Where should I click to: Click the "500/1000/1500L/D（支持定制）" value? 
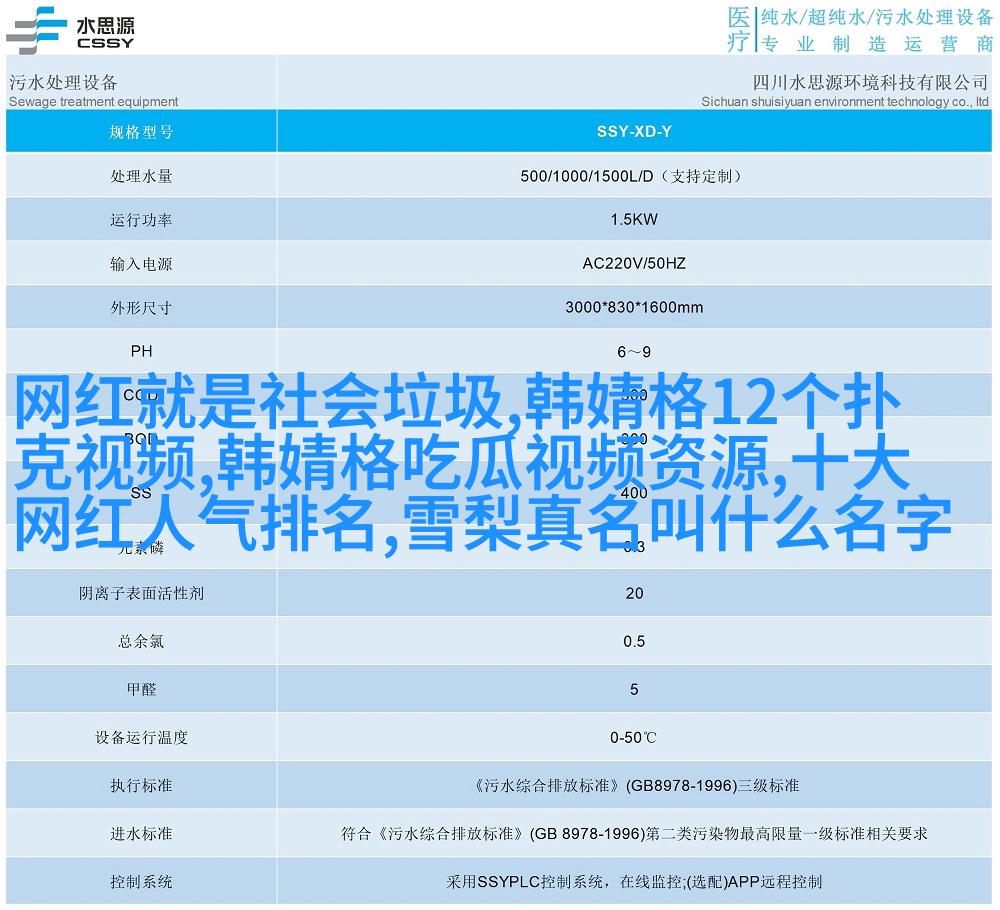[634, 176]
